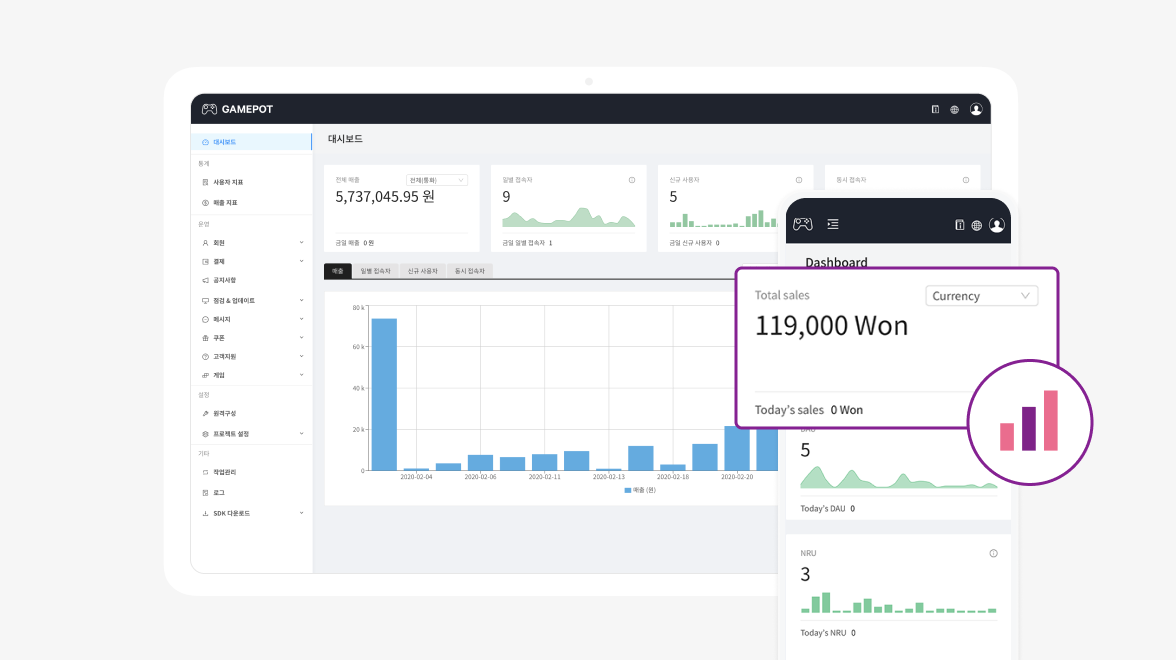Open the Currency dropdown

tap(981, 296)
